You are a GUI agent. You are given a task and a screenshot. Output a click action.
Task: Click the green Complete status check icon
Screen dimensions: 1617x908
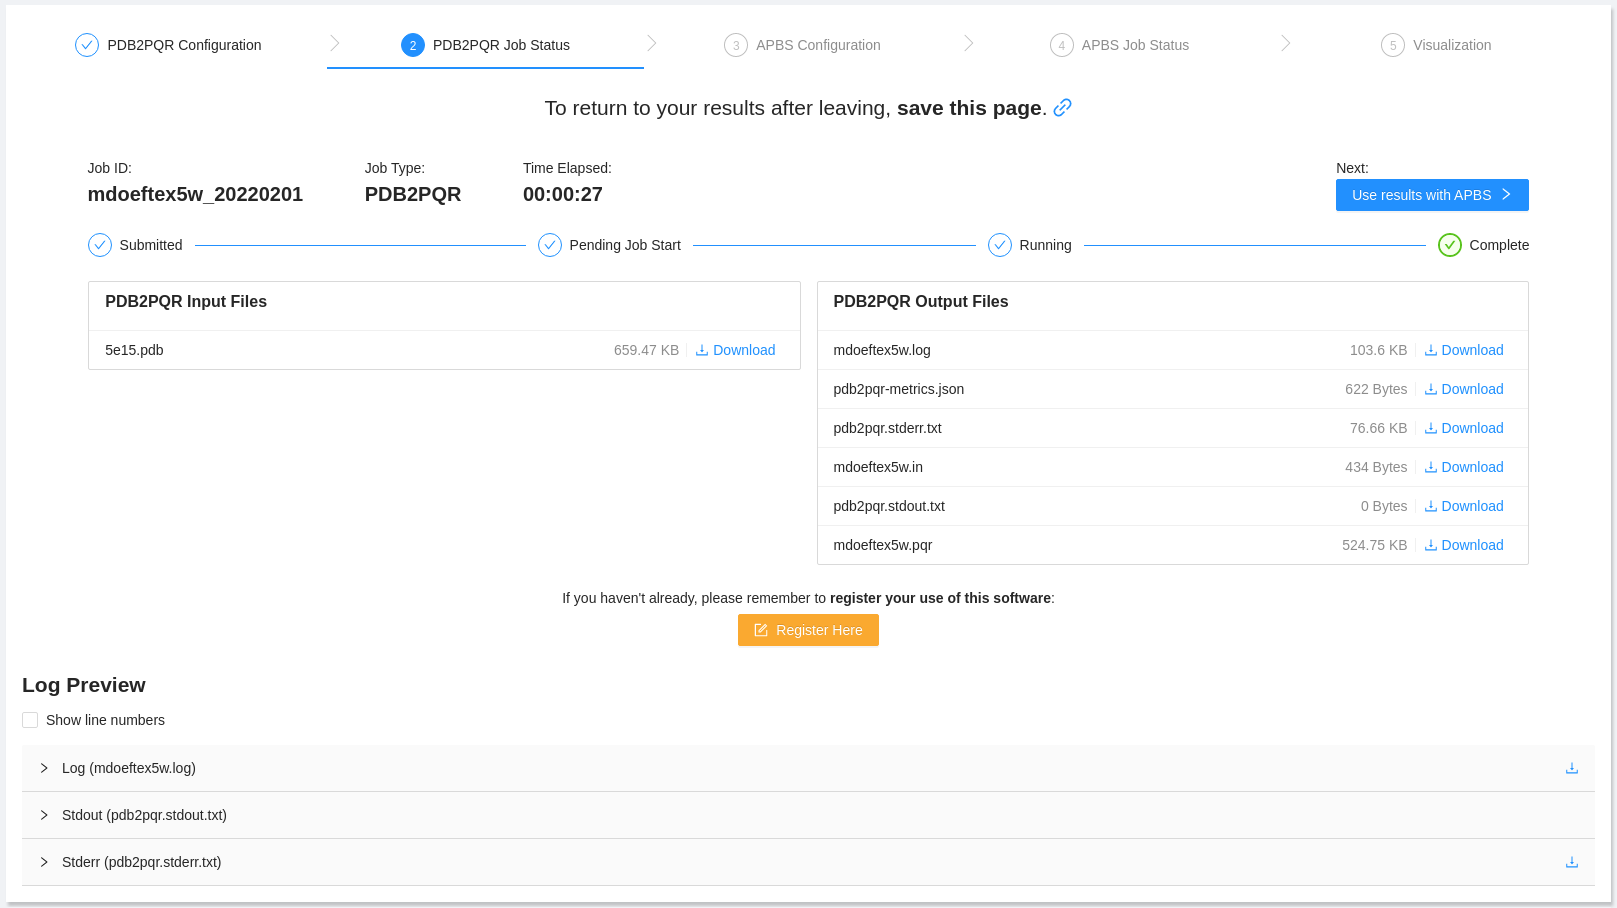pos(1450,245)
